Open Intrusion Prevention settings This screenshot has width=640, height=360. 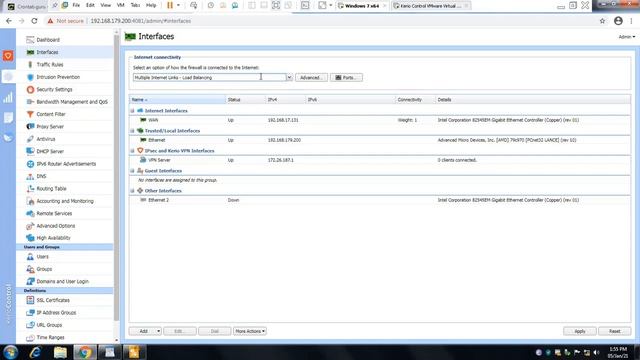58,77
